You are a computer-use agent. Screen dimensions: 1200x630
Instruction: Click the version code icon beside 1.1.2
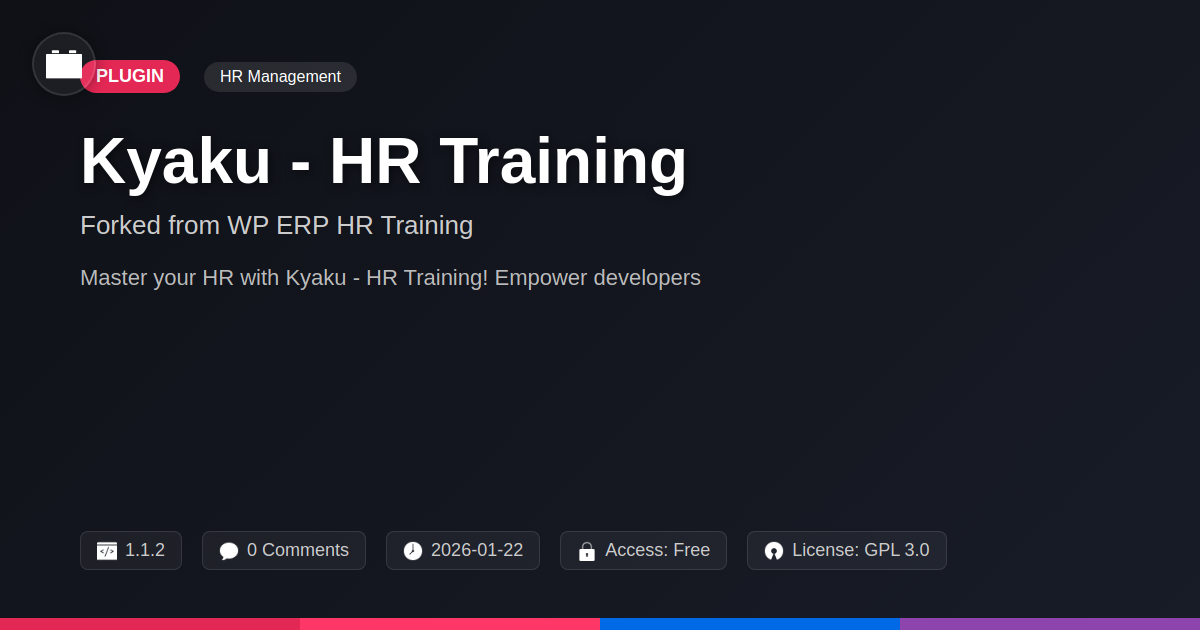tap(107, 551)
